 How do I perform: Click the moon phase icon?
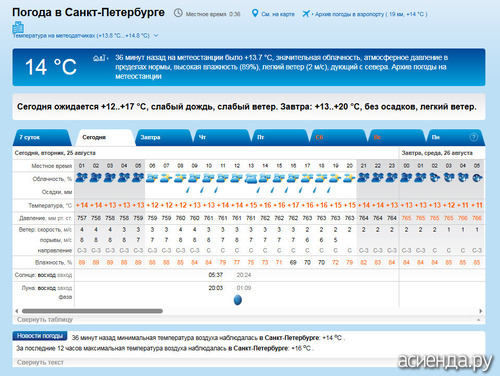[x=238, y=300]
